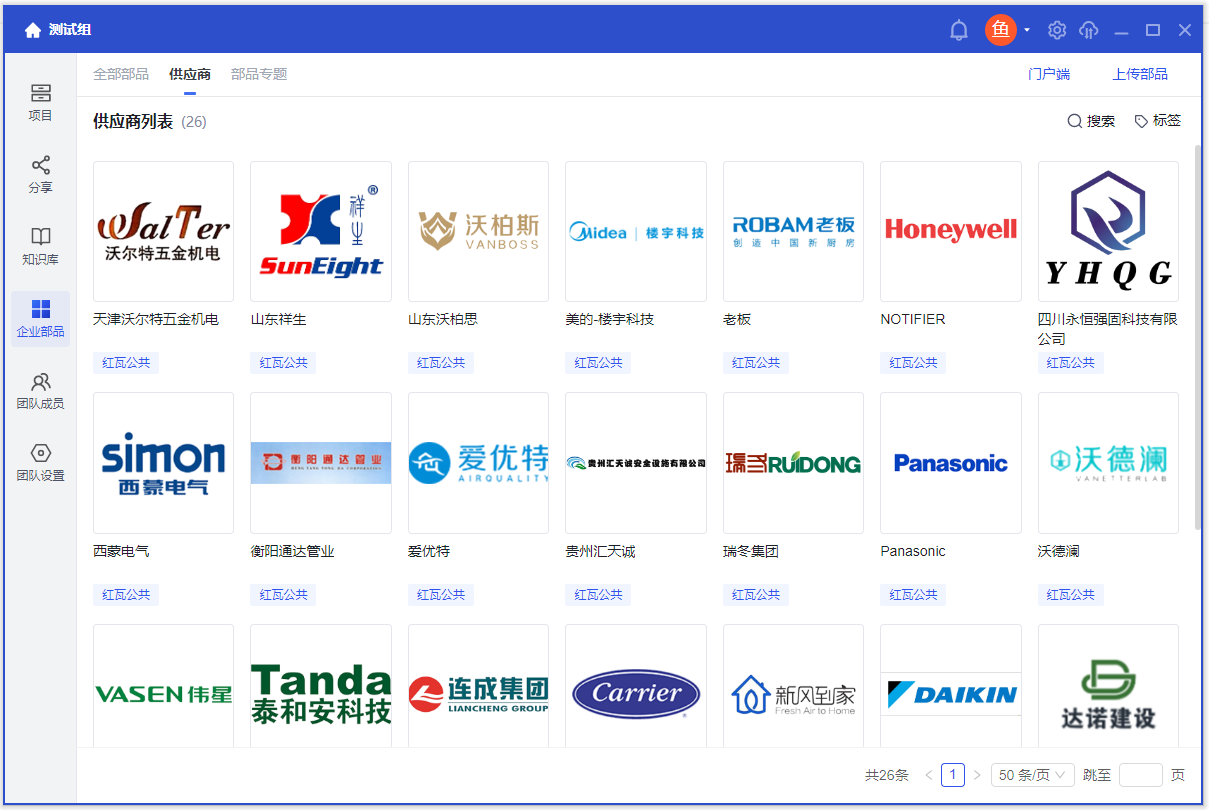Click the 红瓦公共 tag under 沃德澜
The width and height of the screenshot is (1209, 810).
(1071, 595)
